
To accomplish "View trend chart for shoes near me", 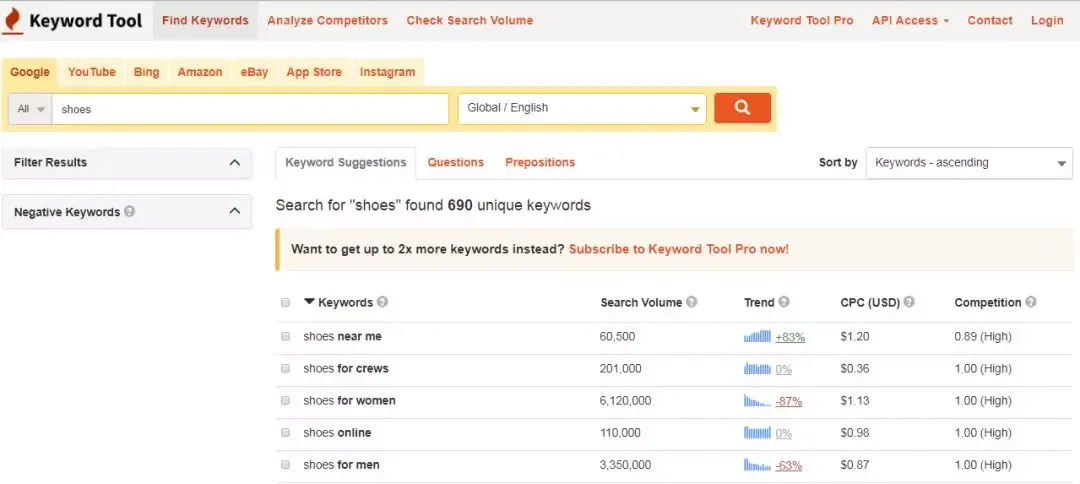I will click(757, 337).
